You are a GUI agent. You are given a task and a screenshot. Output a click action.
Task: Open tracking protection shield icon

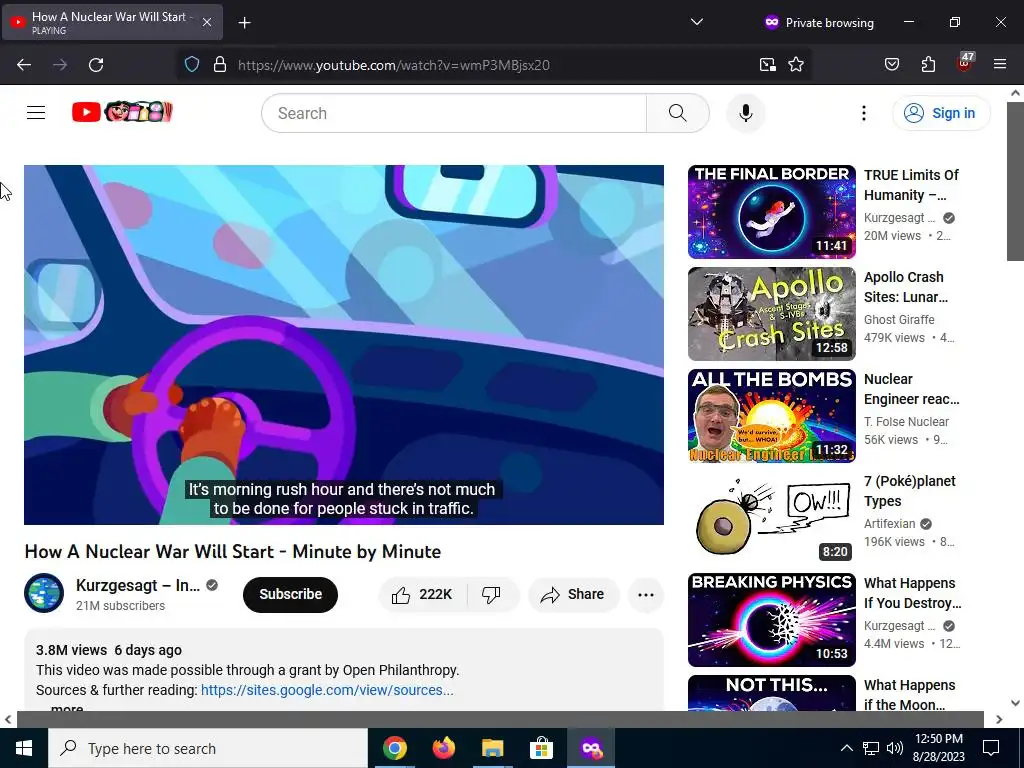(x=191, y=65)
